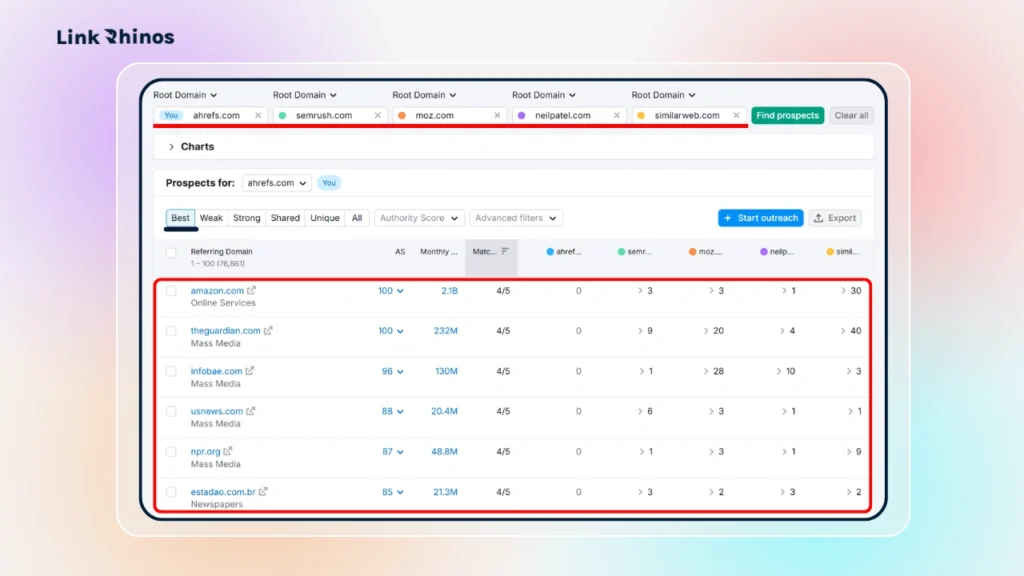Click monthly visits 2.1B for amazon.com
Screen dimensions: 1024x576
pyautogui.click(x=449, y=291)
